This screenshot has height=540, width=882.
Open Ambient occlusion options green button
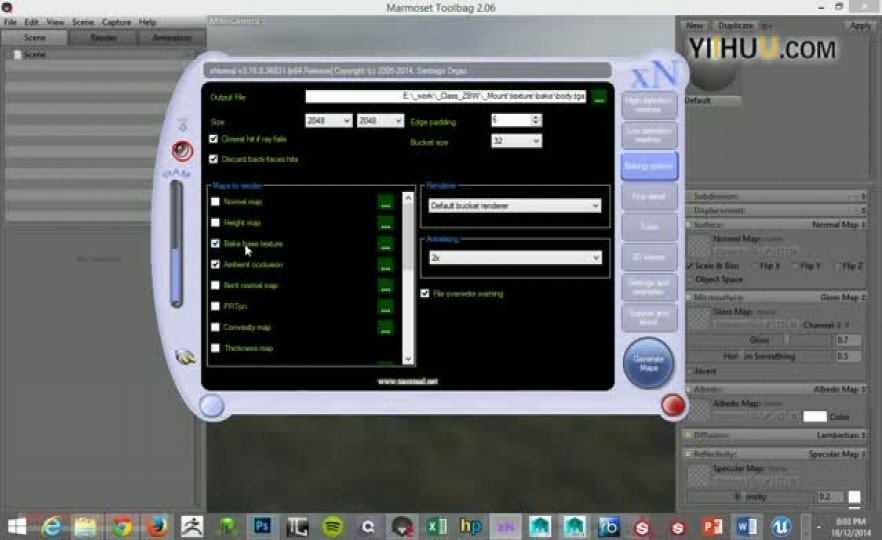click(x=385, y=265)
